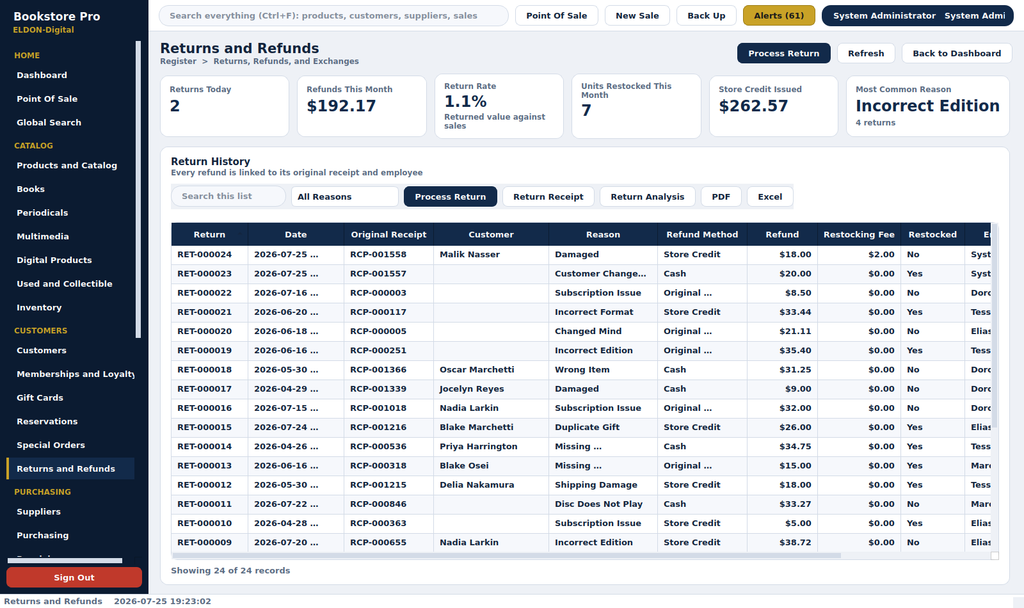Click customer Oscar Marchetti cell
This screenshot has width=1024, height=608.
pyautogui.click(x=491, y=370)
